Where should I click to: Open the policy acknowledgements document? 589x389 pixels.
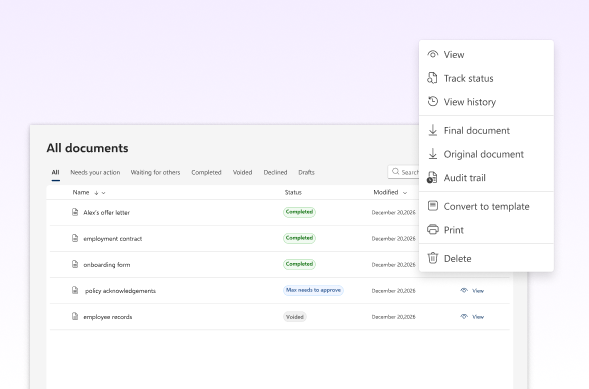tap(120, 291)
